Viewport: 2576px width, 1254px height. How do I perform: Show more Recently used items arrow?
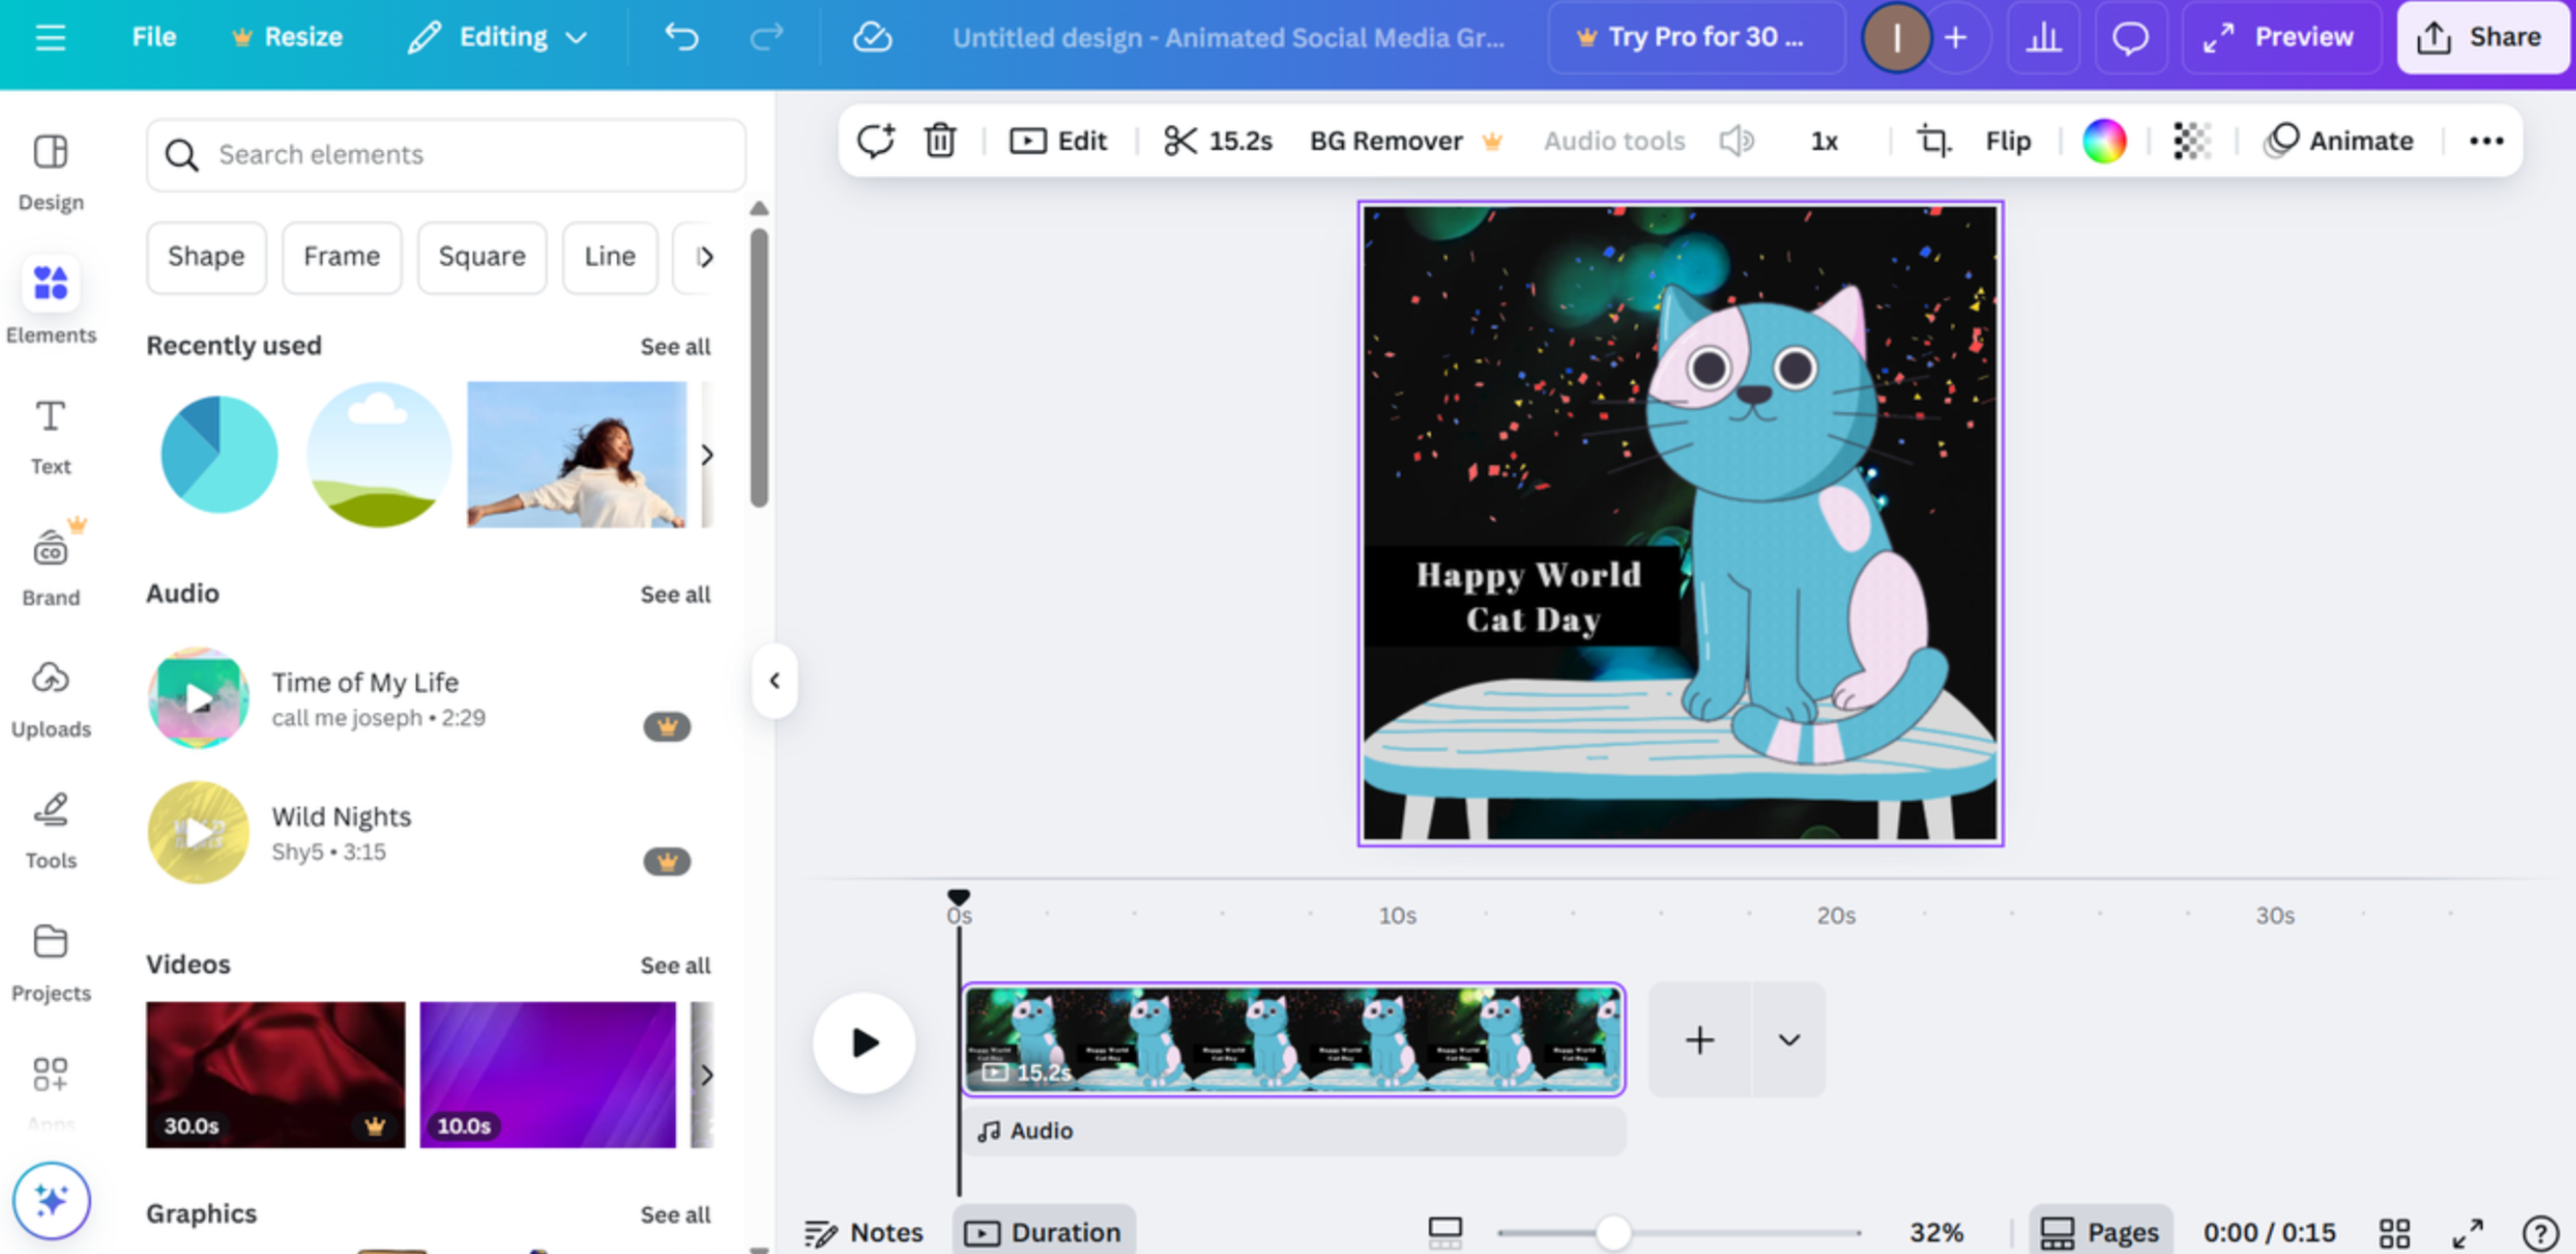click(707, 455)
